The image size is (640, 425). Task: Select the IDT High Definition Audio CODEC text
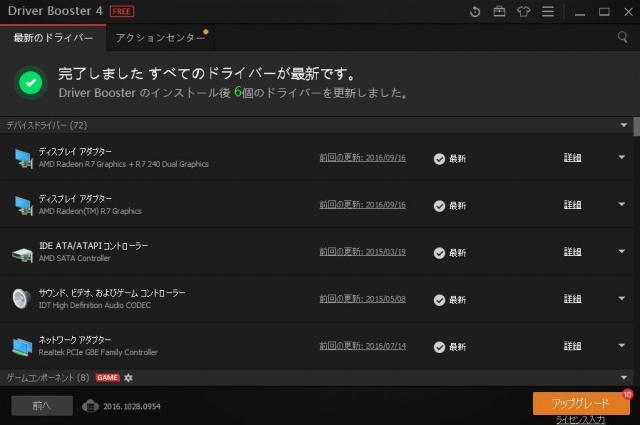(95, 305)
